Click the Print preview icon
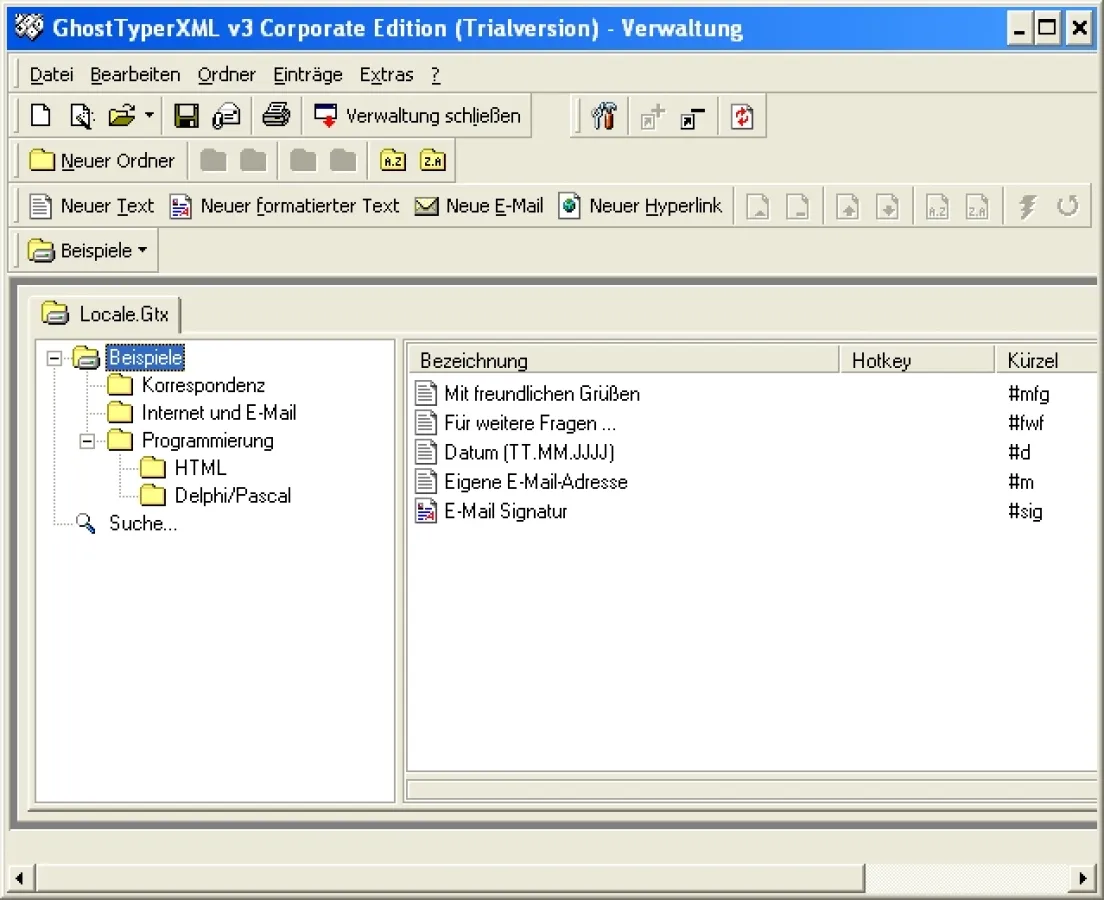 (80, 116)
